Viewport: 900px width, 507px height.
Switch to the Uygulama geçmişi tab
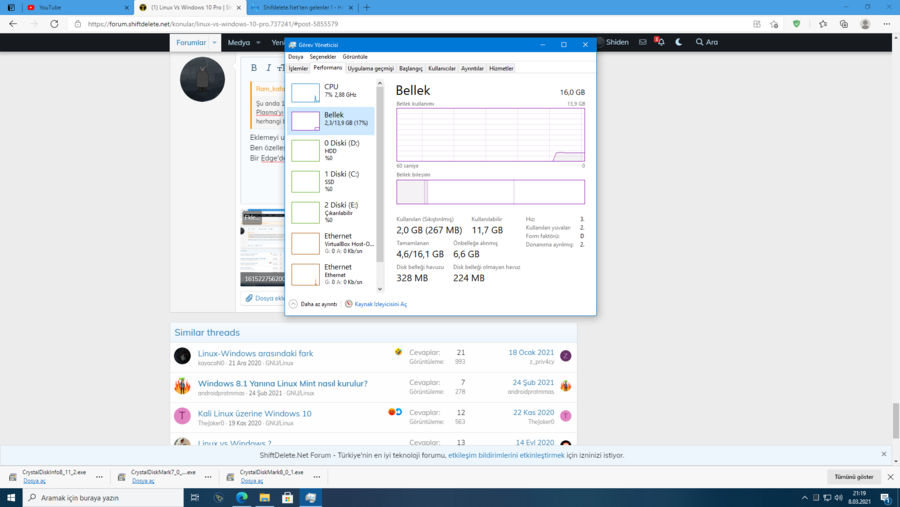pos(370,68)
